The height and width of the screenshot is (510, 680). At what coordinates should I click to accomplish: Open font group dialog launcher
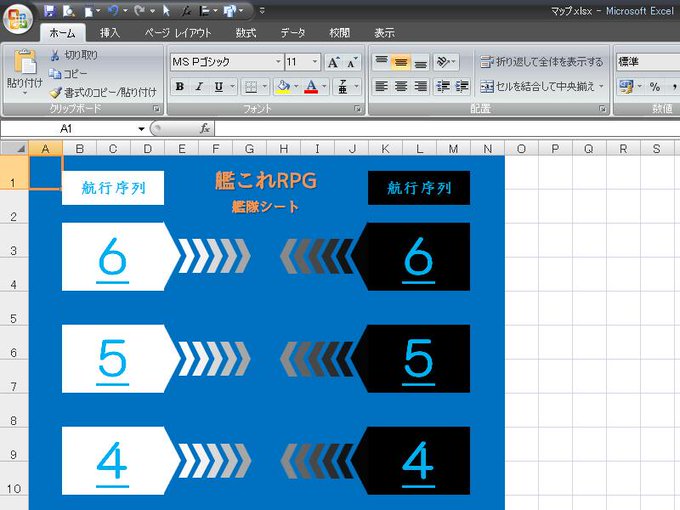tap(357, 109)
